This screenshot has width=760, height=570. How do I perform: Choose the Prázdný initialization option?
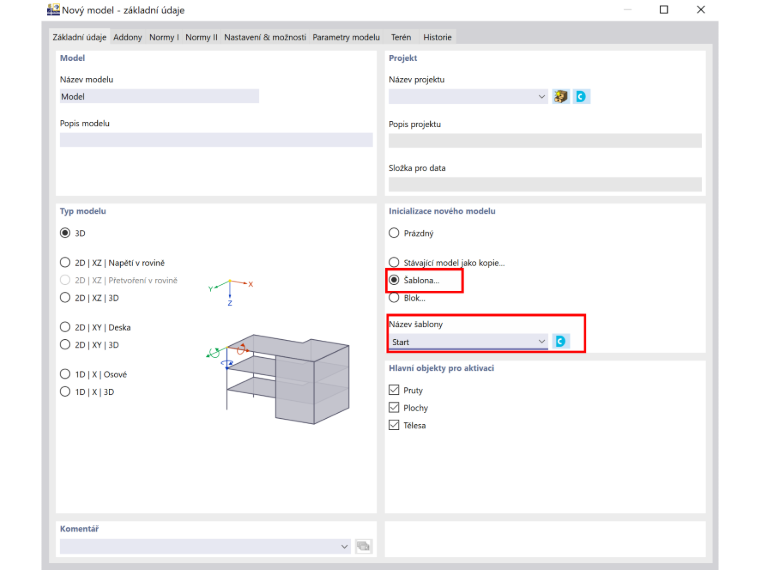coord(394,233)
